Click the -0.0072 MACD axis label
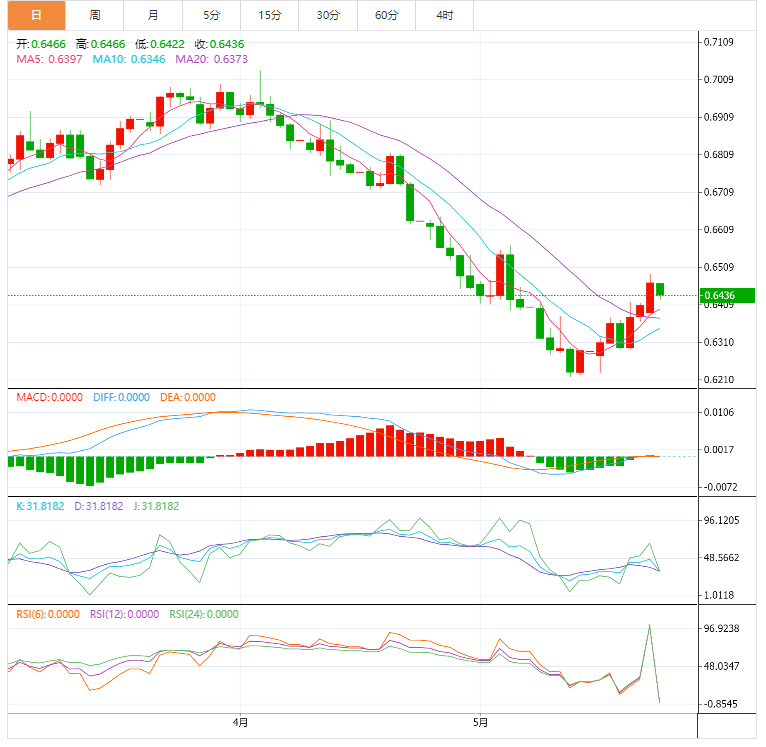This screenshot has height=747, width=766. [x=721, y=487]
